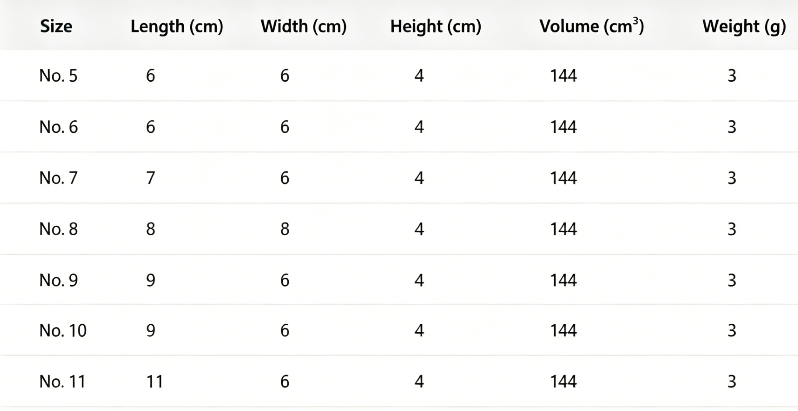Select the Volume (cm³) column header

(591, 26)
